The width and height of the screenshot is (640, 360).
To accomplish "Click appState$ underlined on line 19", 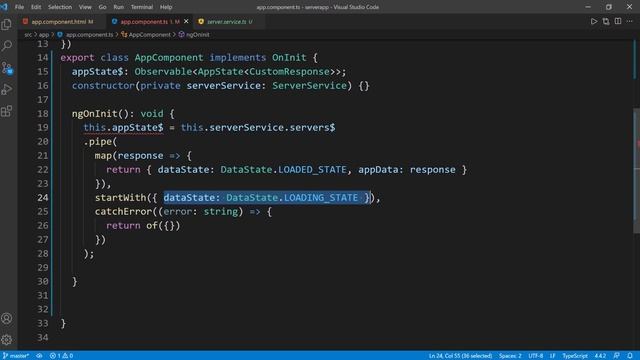I will (x=138, y=127).
